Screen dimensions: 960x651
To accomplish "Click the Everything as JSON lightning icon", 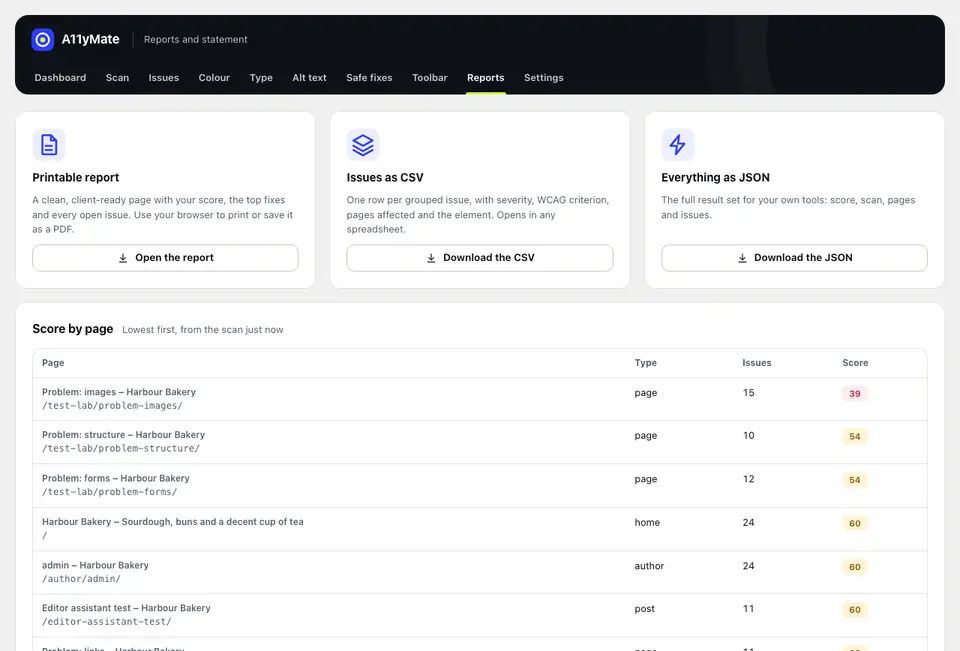I will coord(678,145).
